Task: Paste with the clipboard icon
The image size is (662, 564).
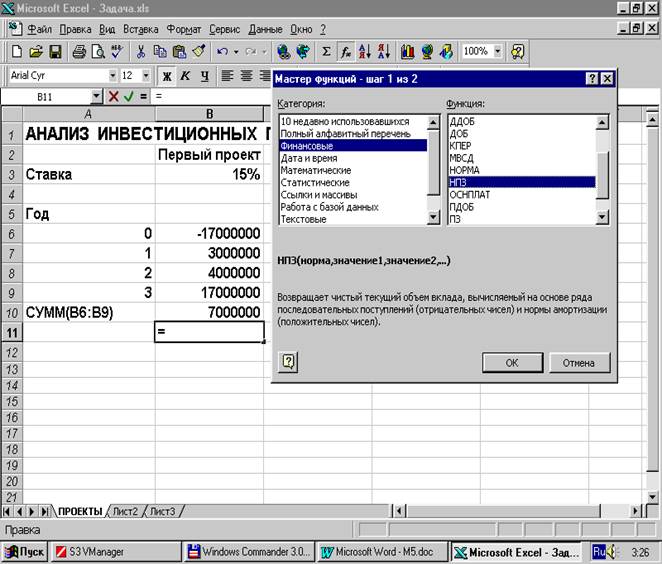Action: click(179, 52)
